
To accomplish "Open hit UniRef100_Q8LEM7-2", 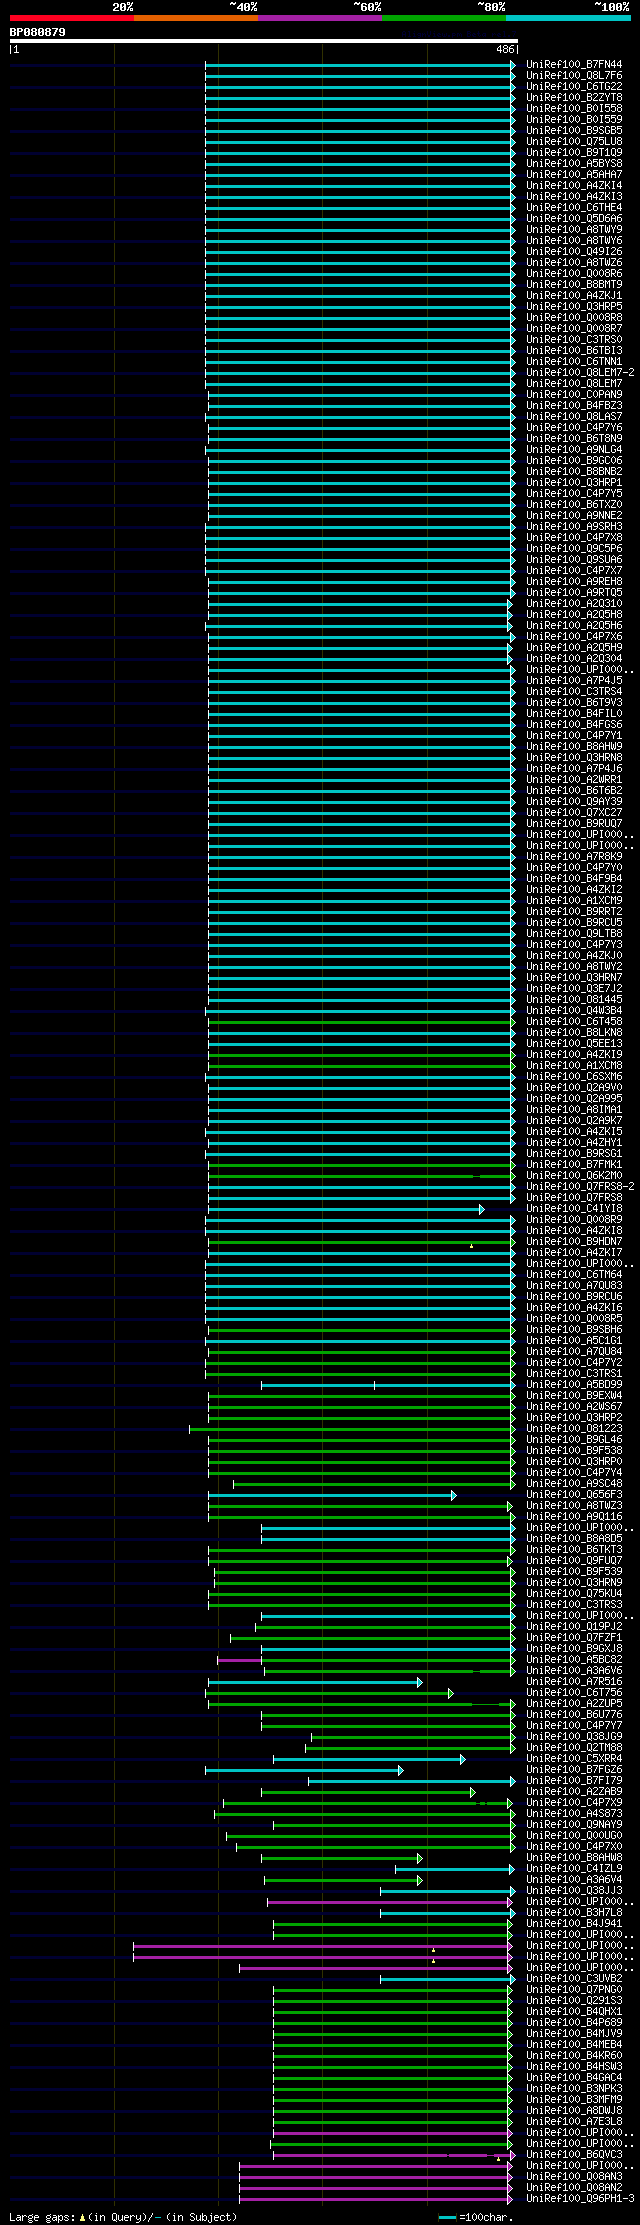I will 580,372.
